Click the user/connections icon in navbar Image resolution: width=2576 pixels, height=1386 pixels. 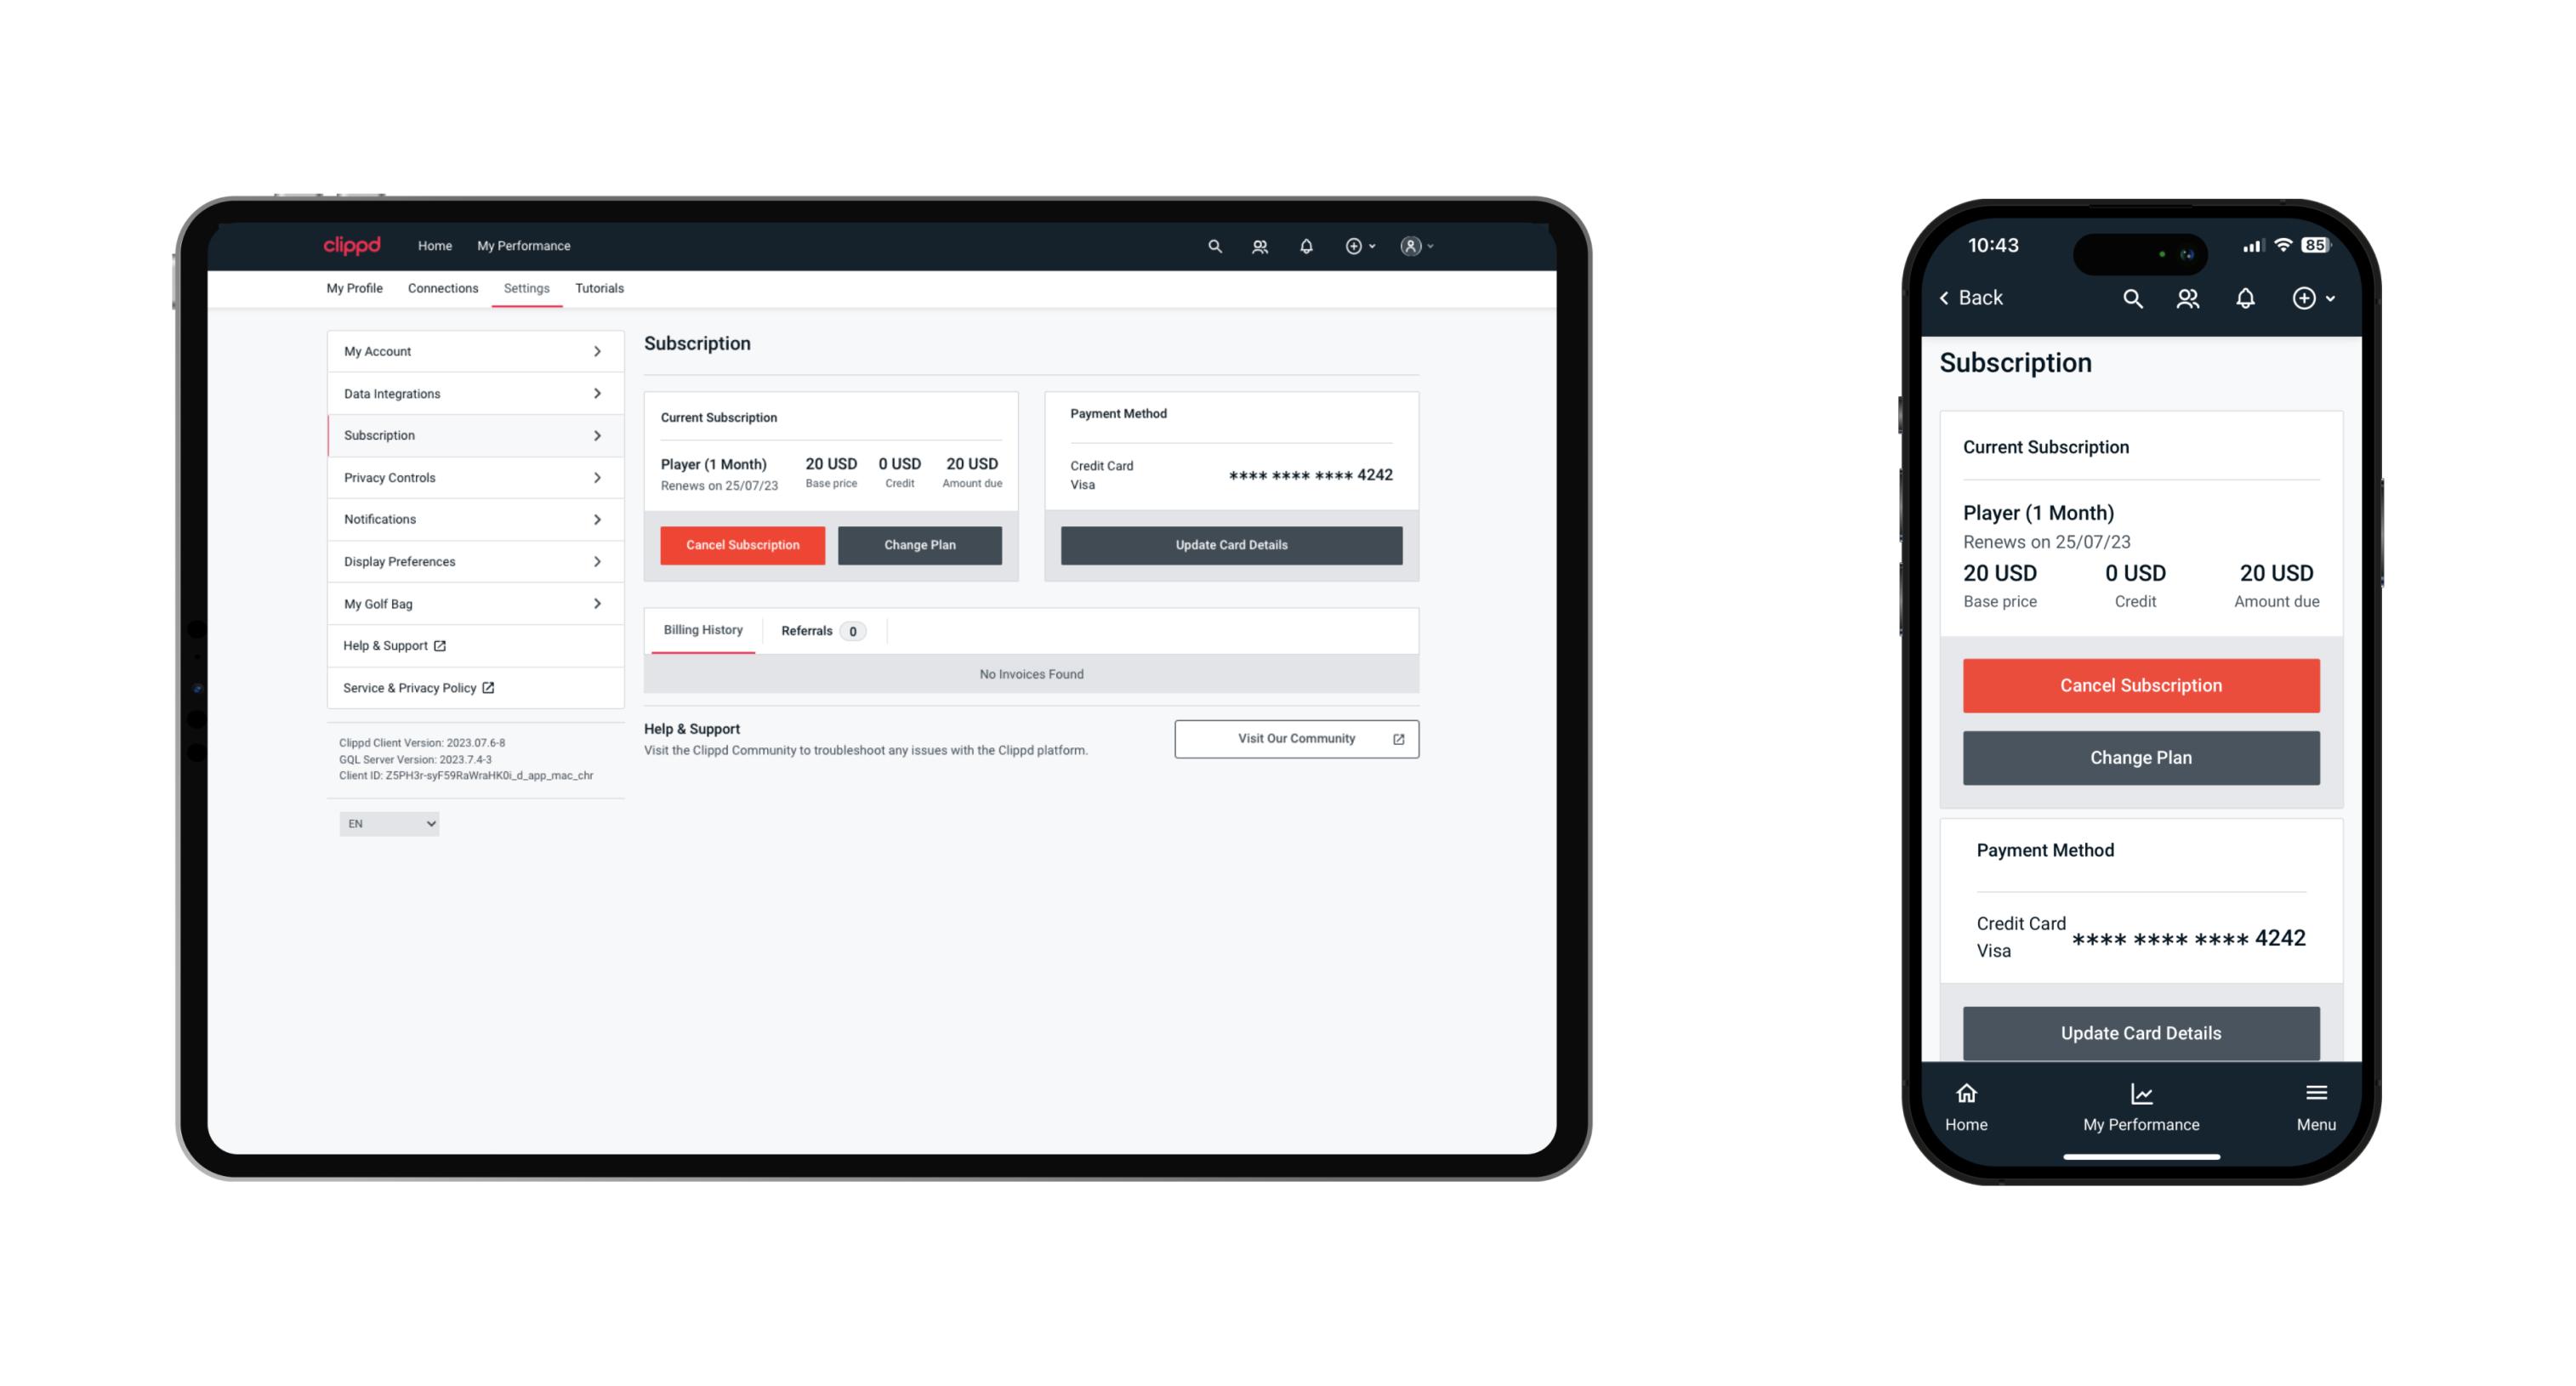[1261, 246]
